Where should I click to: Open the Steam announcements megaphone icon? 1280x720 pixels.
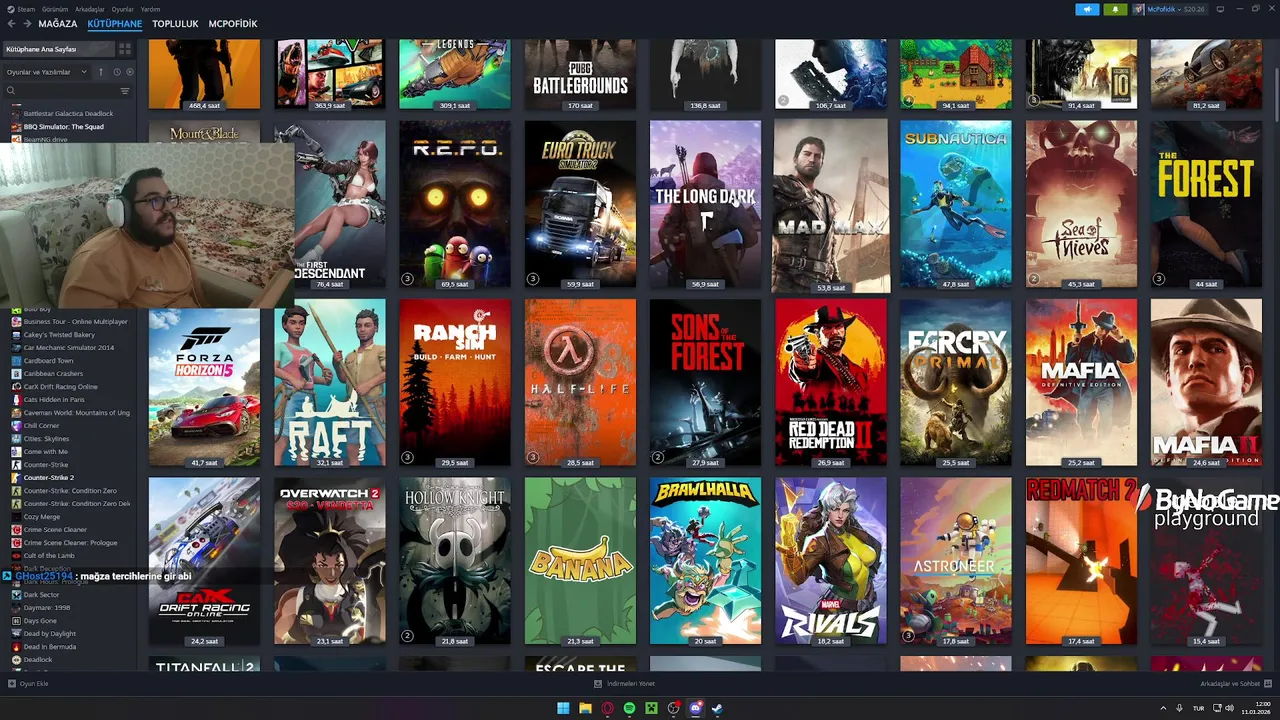[x=1087, y=9]
